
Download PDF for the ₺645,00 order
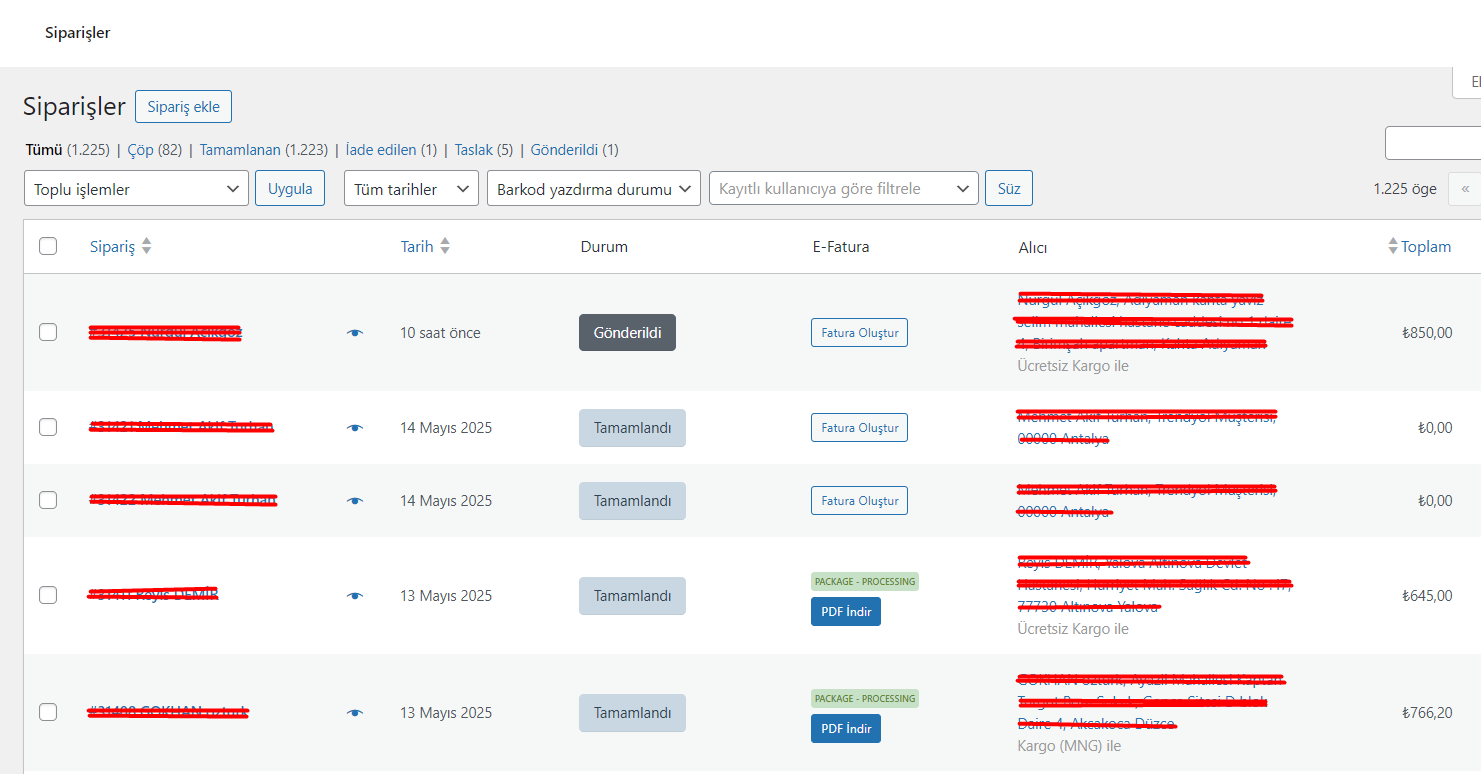[x=845, y=612]
